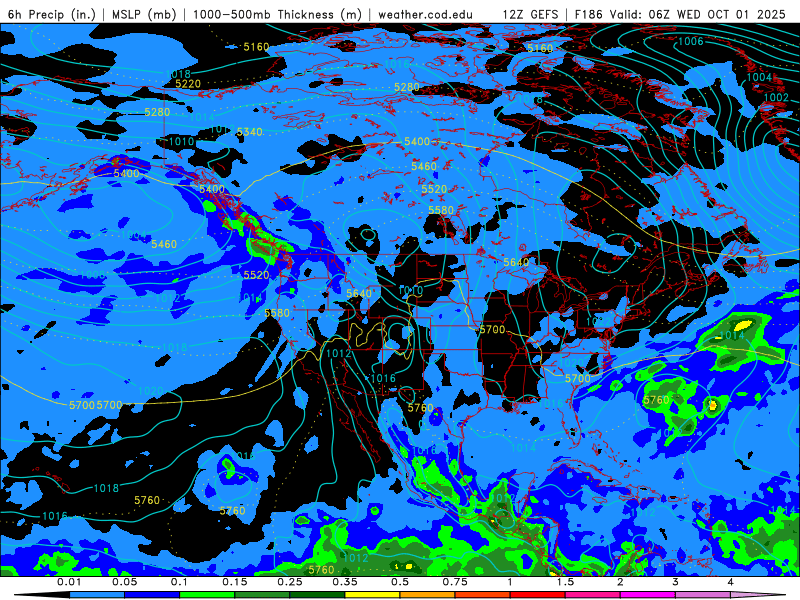Click the legend value '4'

point(731,582)
